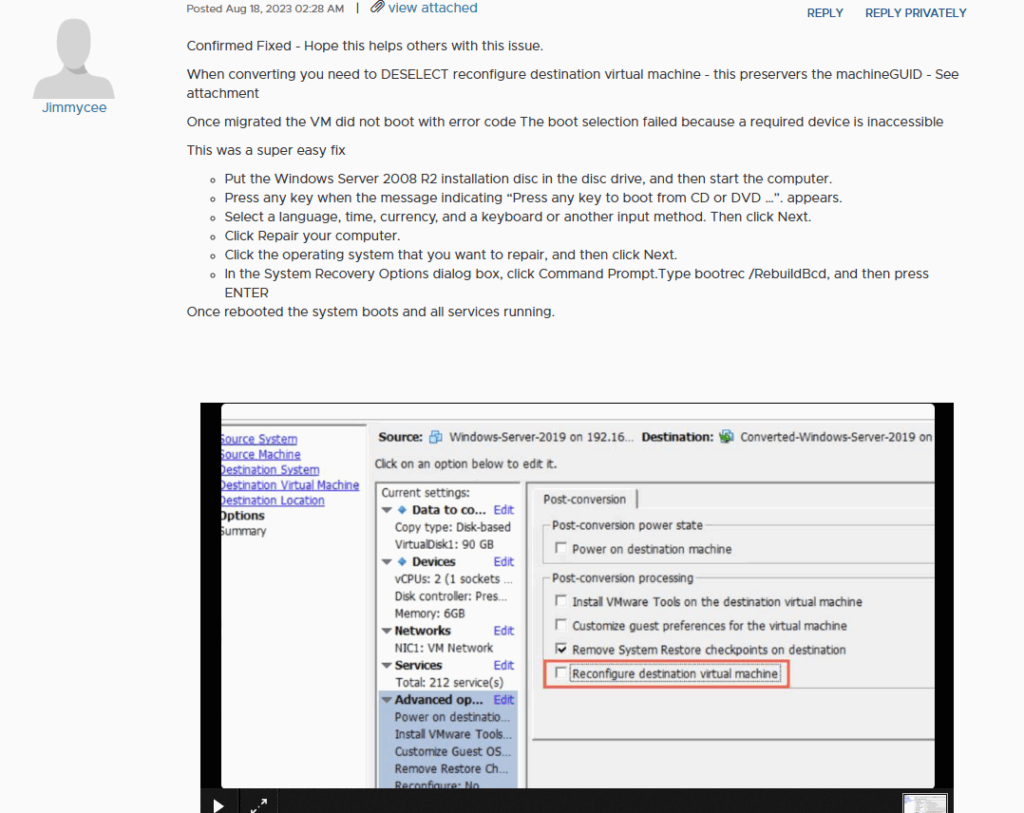Click the video preview thumbnail
The image size is (1024, 813).
[924, 802]
